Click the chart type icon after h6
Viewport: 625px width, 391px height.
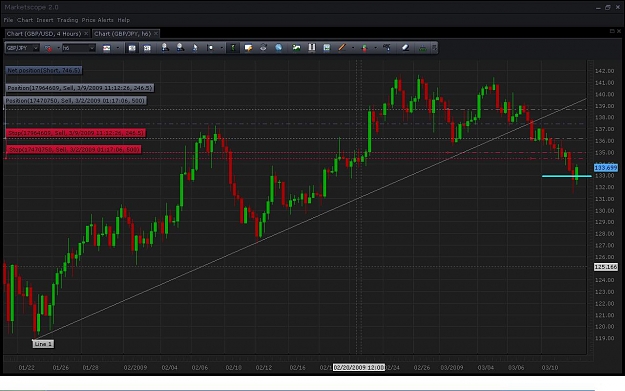106,48
